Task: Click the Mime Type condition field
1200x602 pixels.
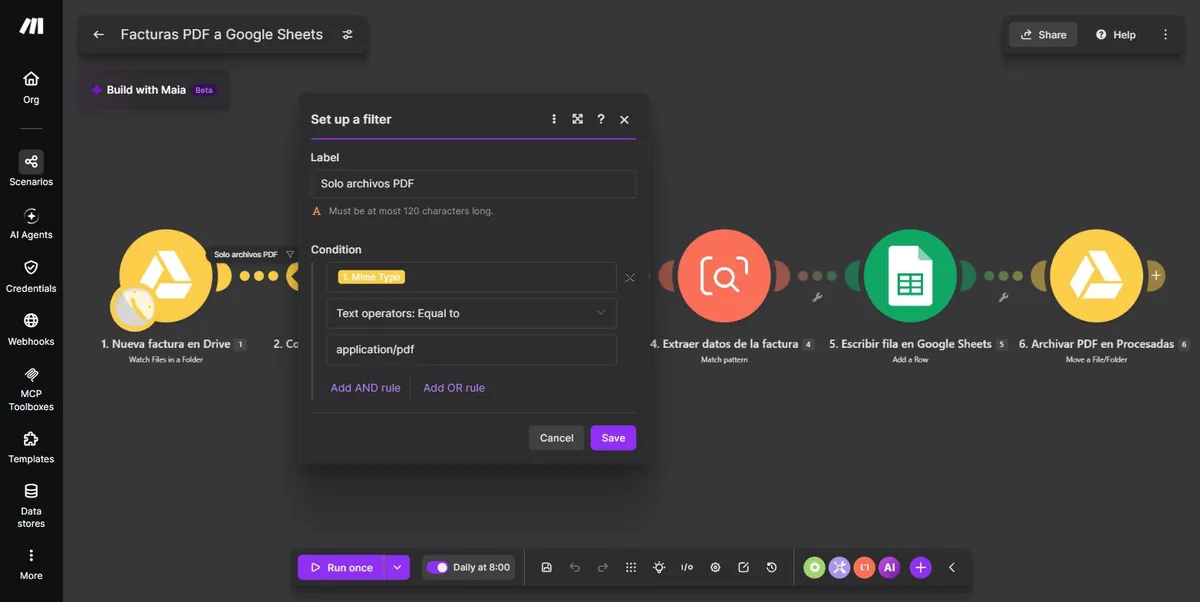Action: [x=471, y=277]
